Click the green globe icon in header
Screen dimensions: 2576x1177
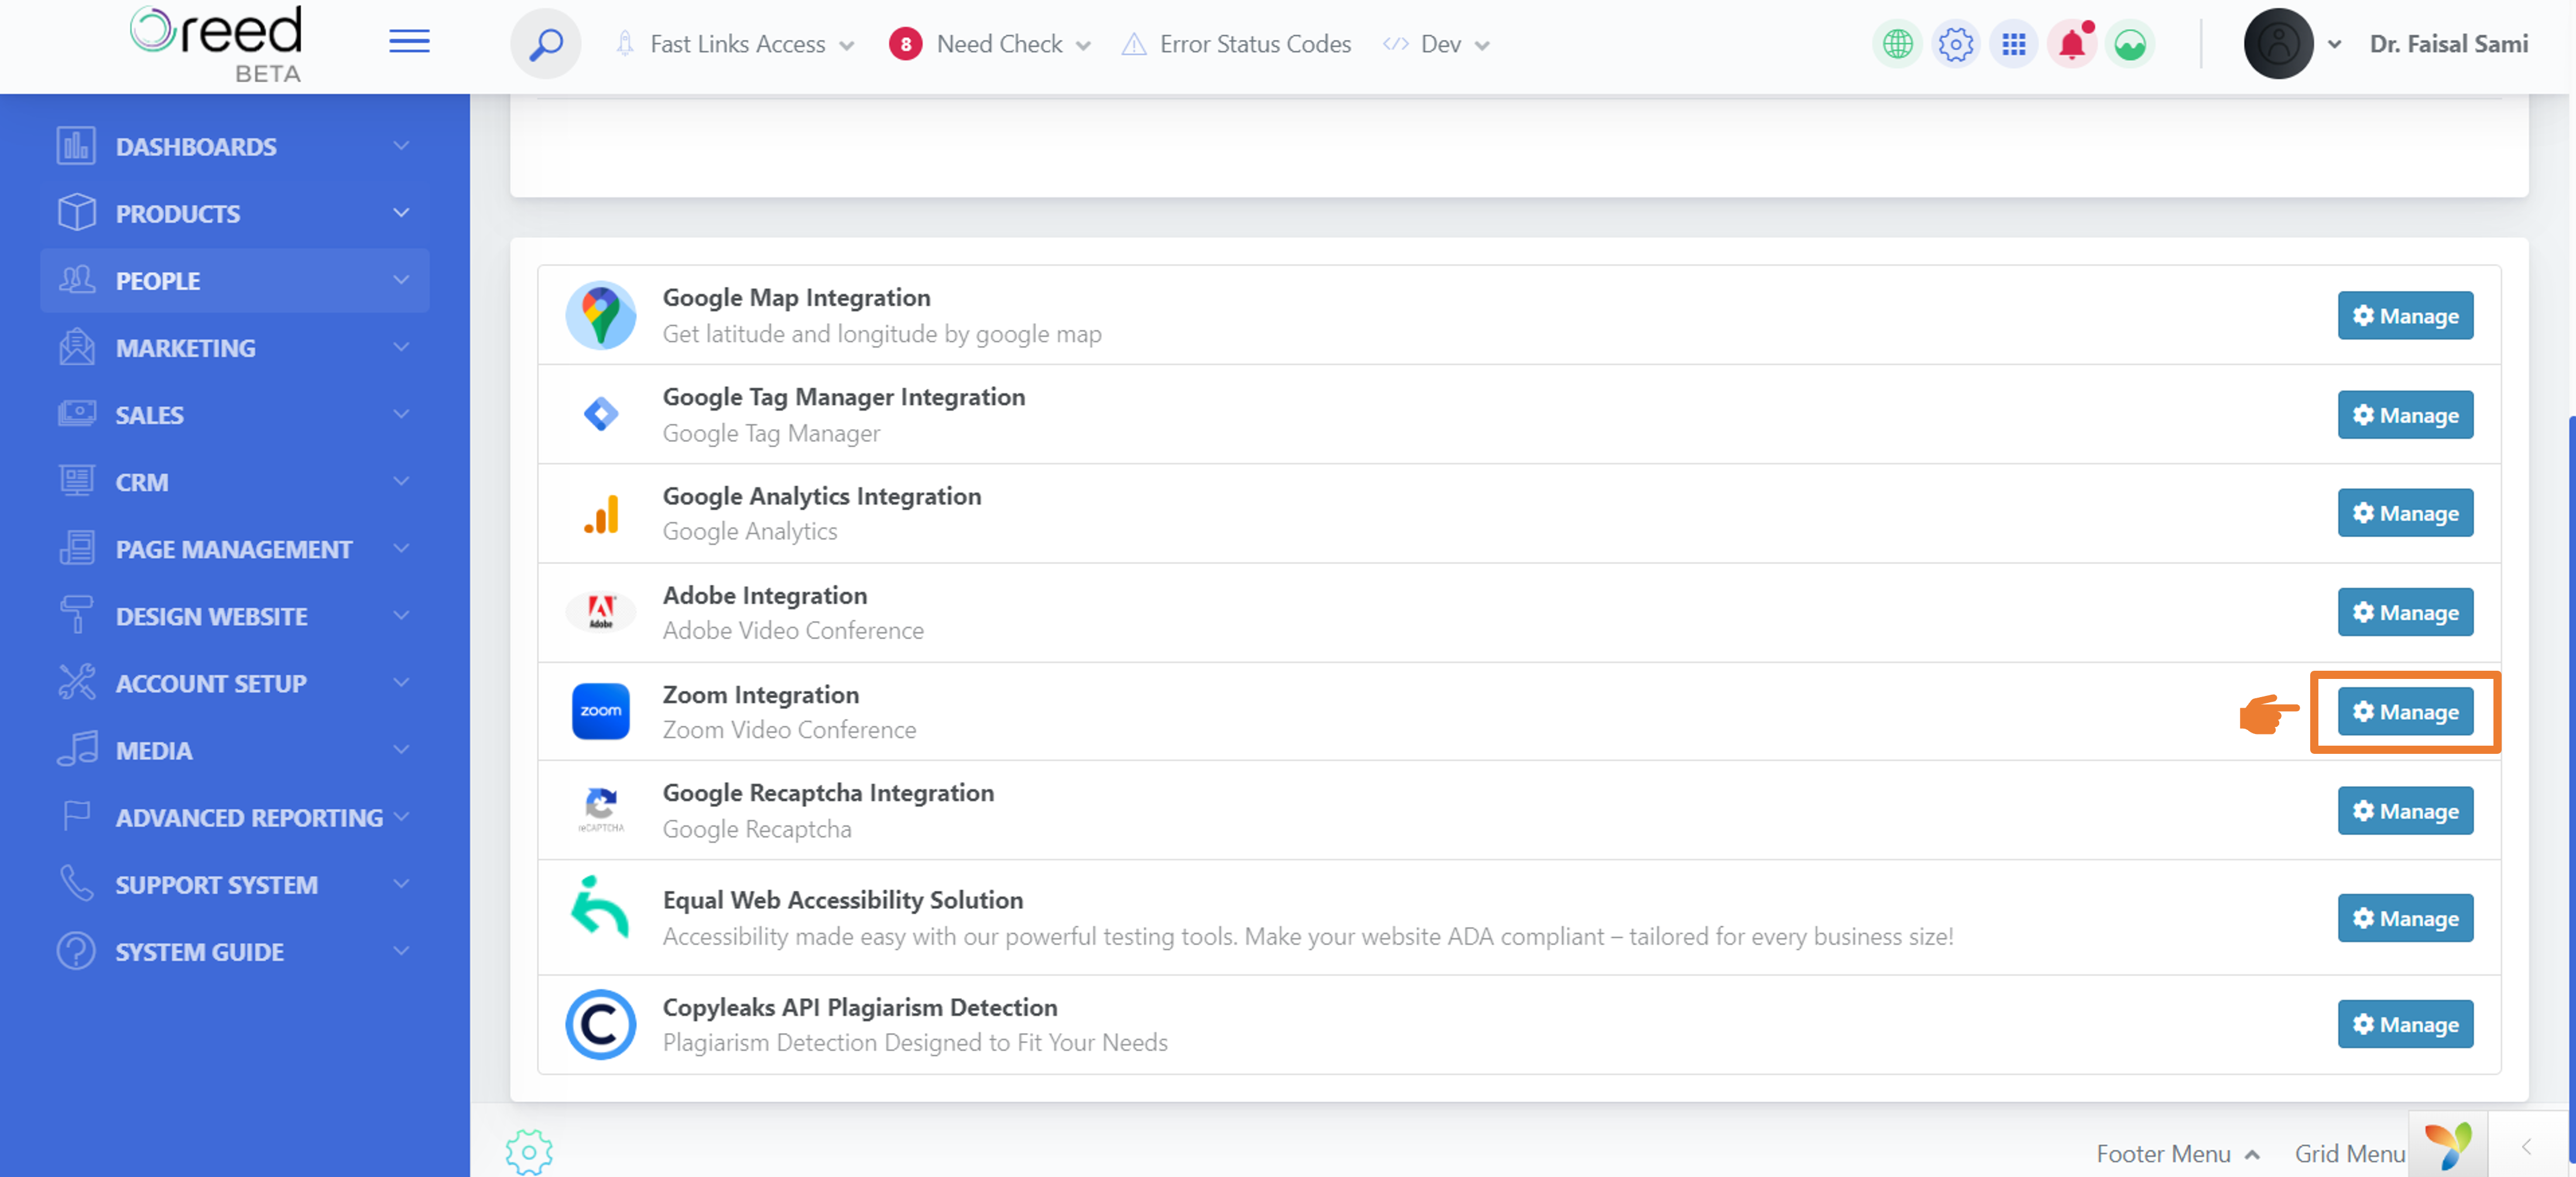[x=1897, y=44]
